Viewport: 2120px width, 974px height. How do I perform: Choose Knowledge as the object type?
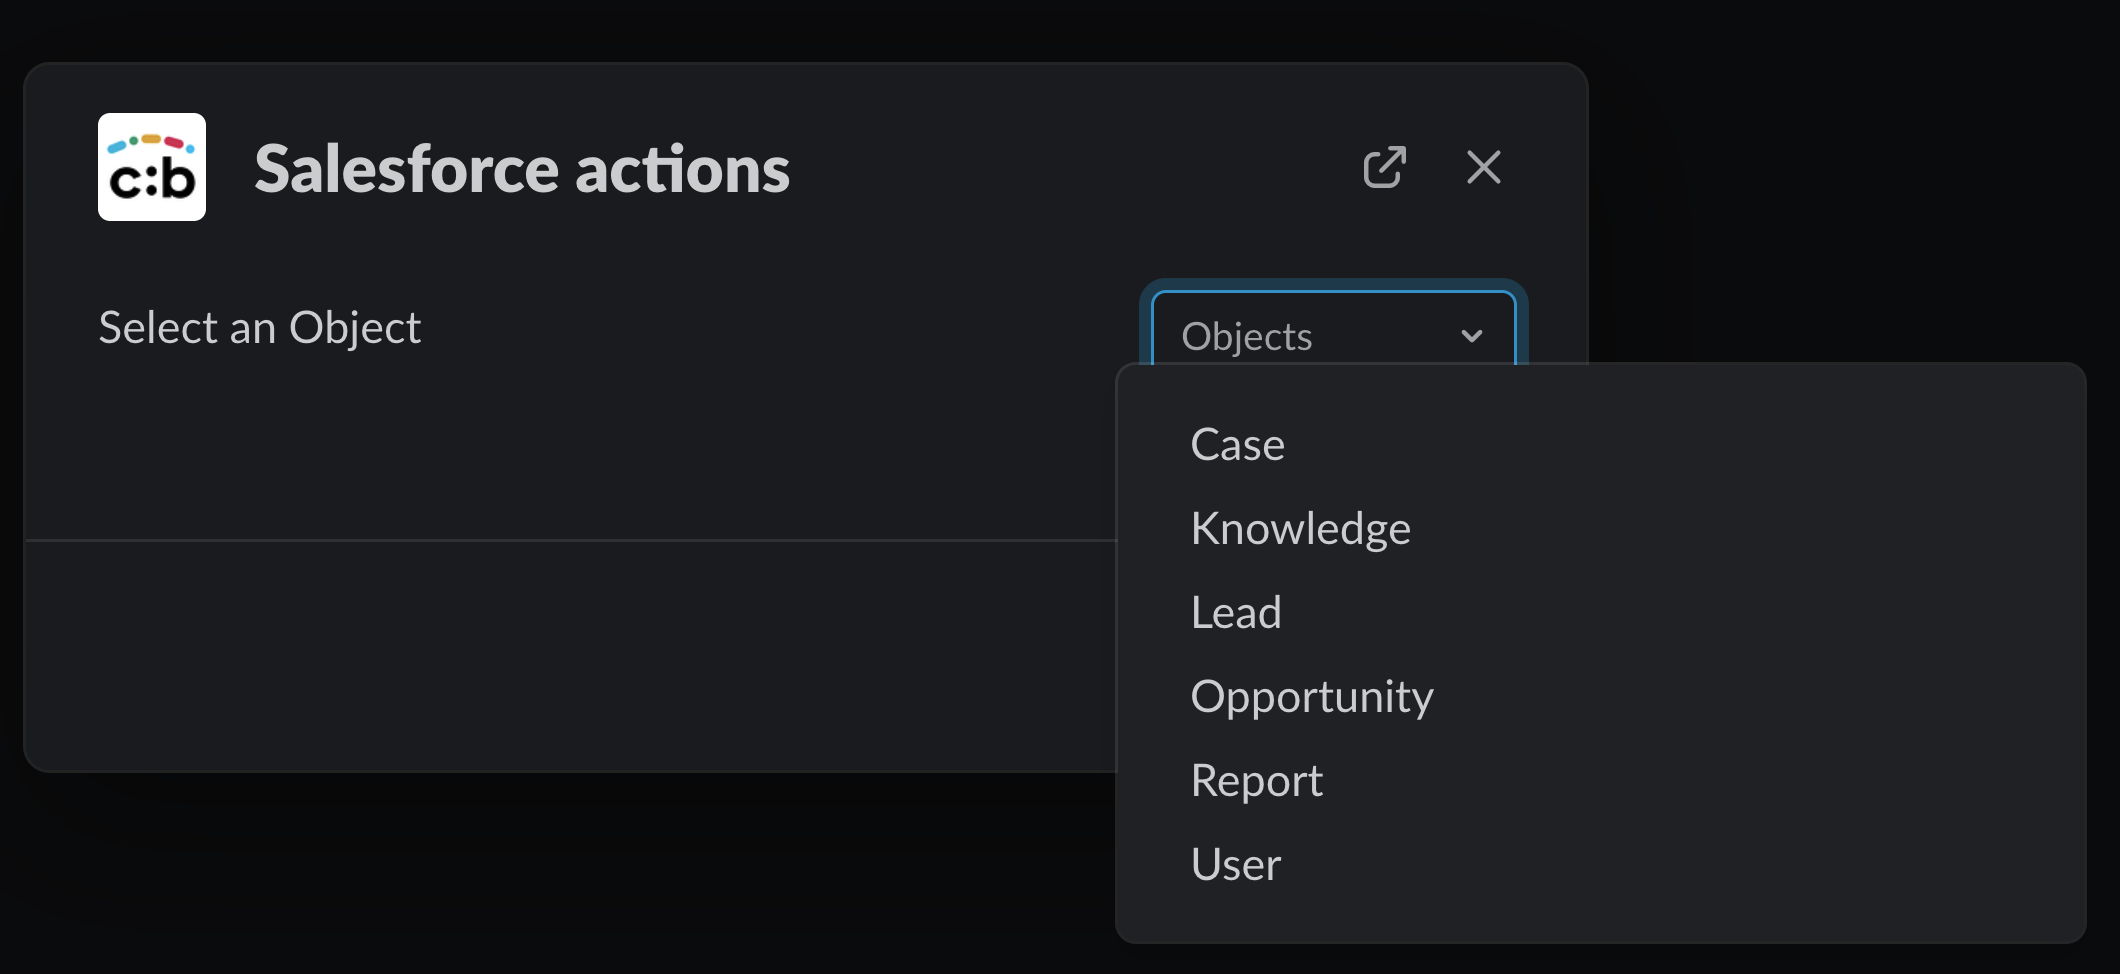click(x=1300, y=528)
